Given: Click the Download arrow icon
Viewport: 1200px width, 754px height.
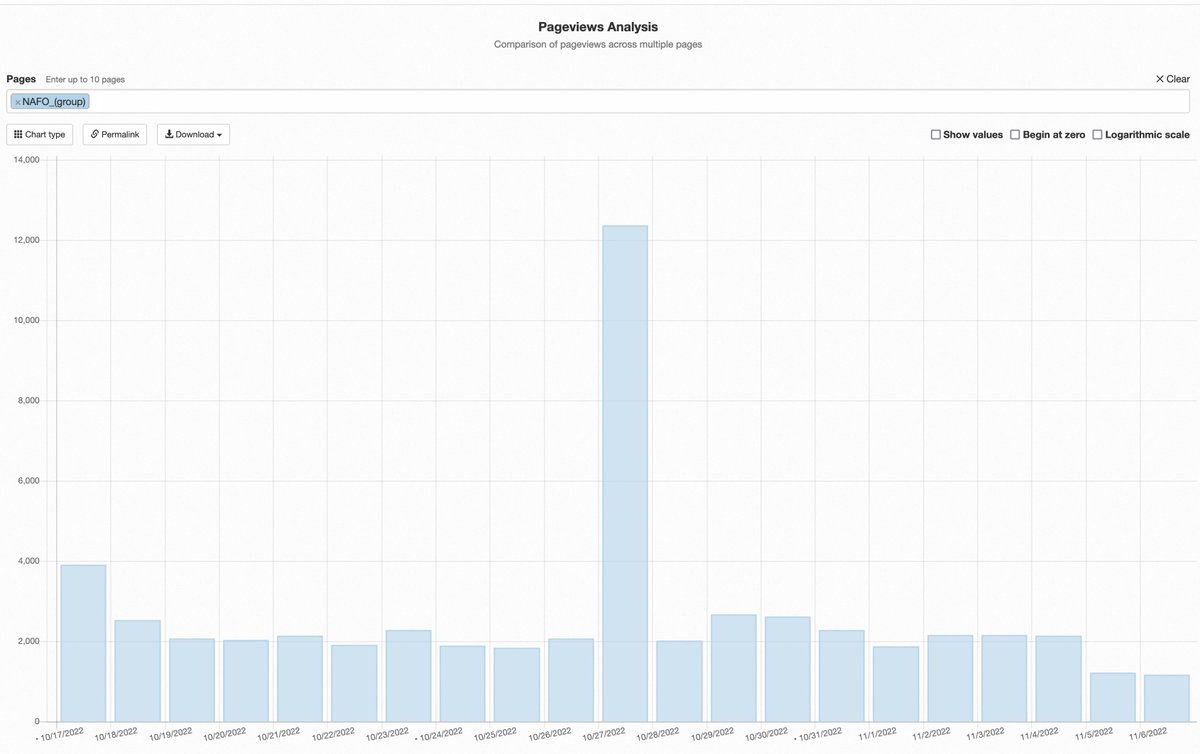Looking at the screenshot, I should click(x=169, y=134).
